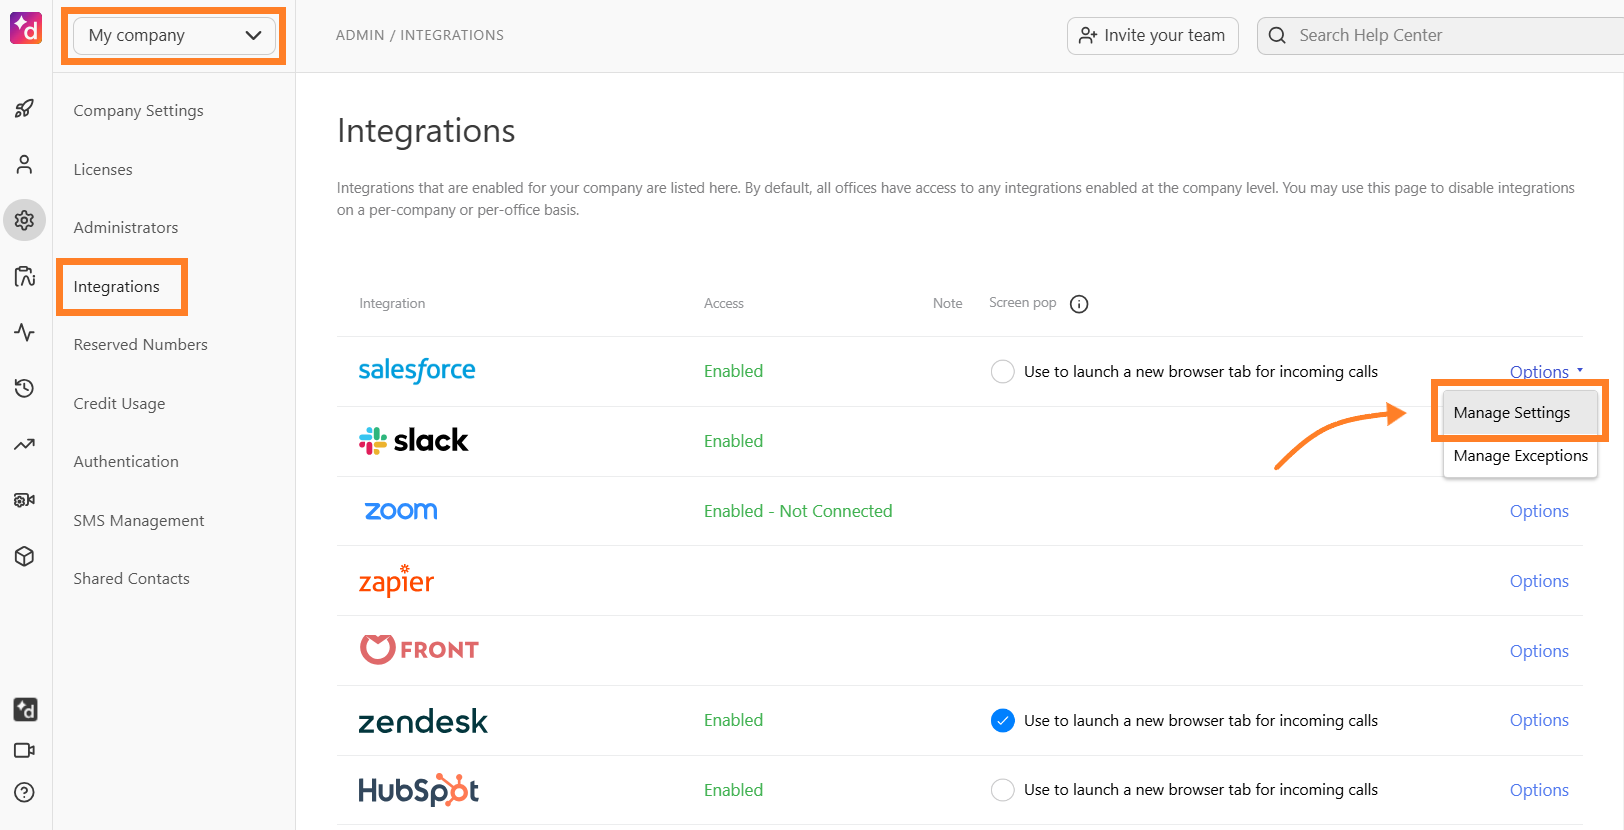Image resolution: width=1624 pixels, height=830 pixels.
Task: Open Authentication in sidebar
Action: (x=126, y=462)
